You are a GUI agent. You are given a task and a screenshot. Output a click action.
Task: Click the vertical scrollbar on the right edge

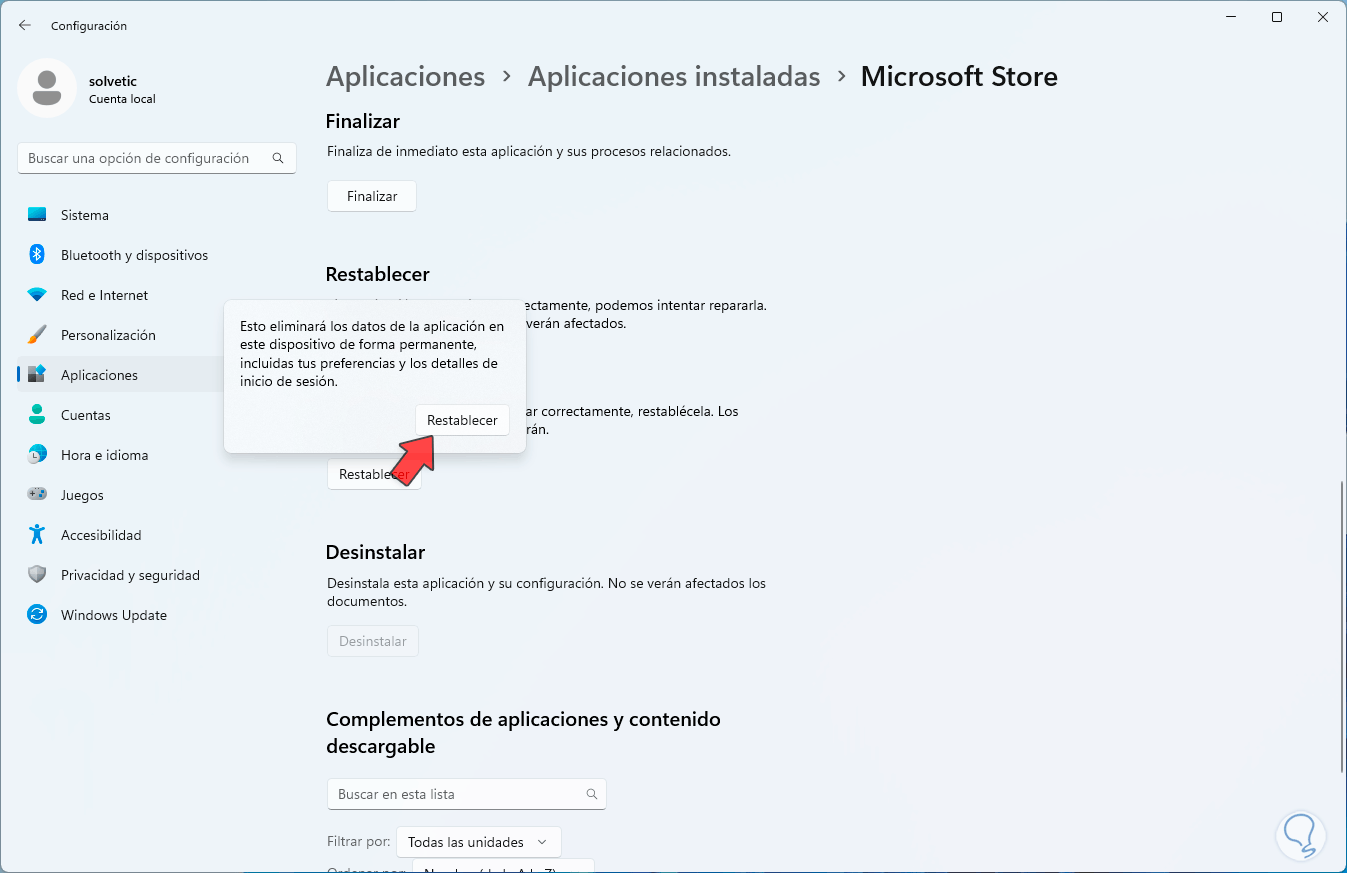coord(1341,627)
